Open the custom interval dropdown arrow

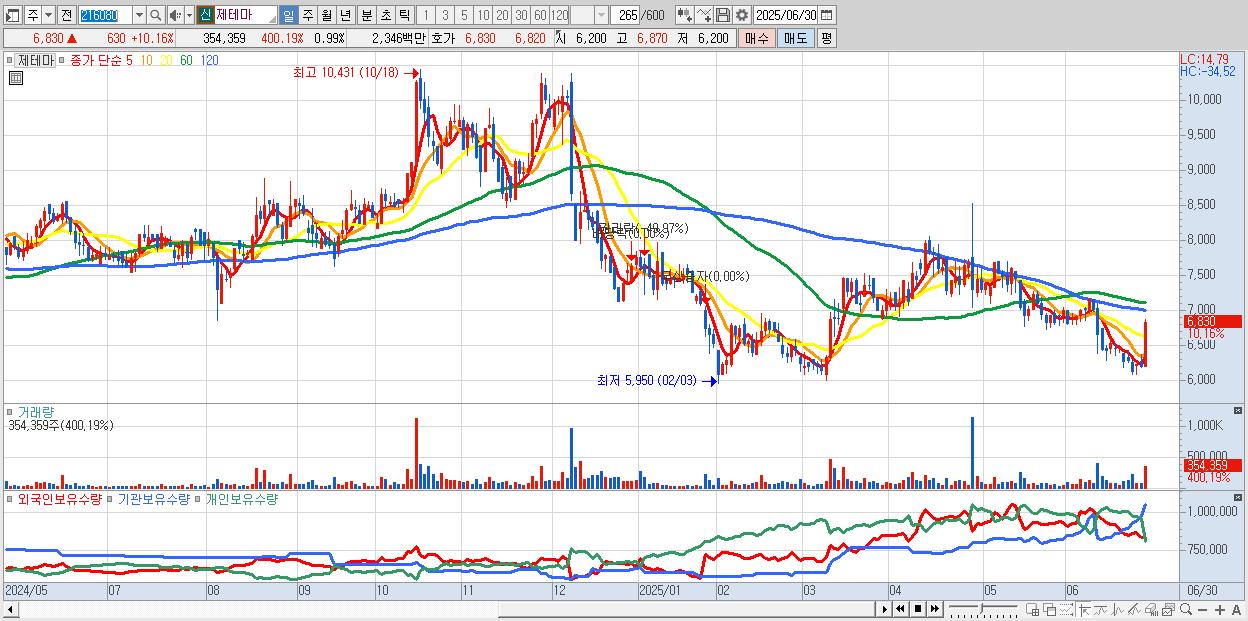[x=601, y=16]
